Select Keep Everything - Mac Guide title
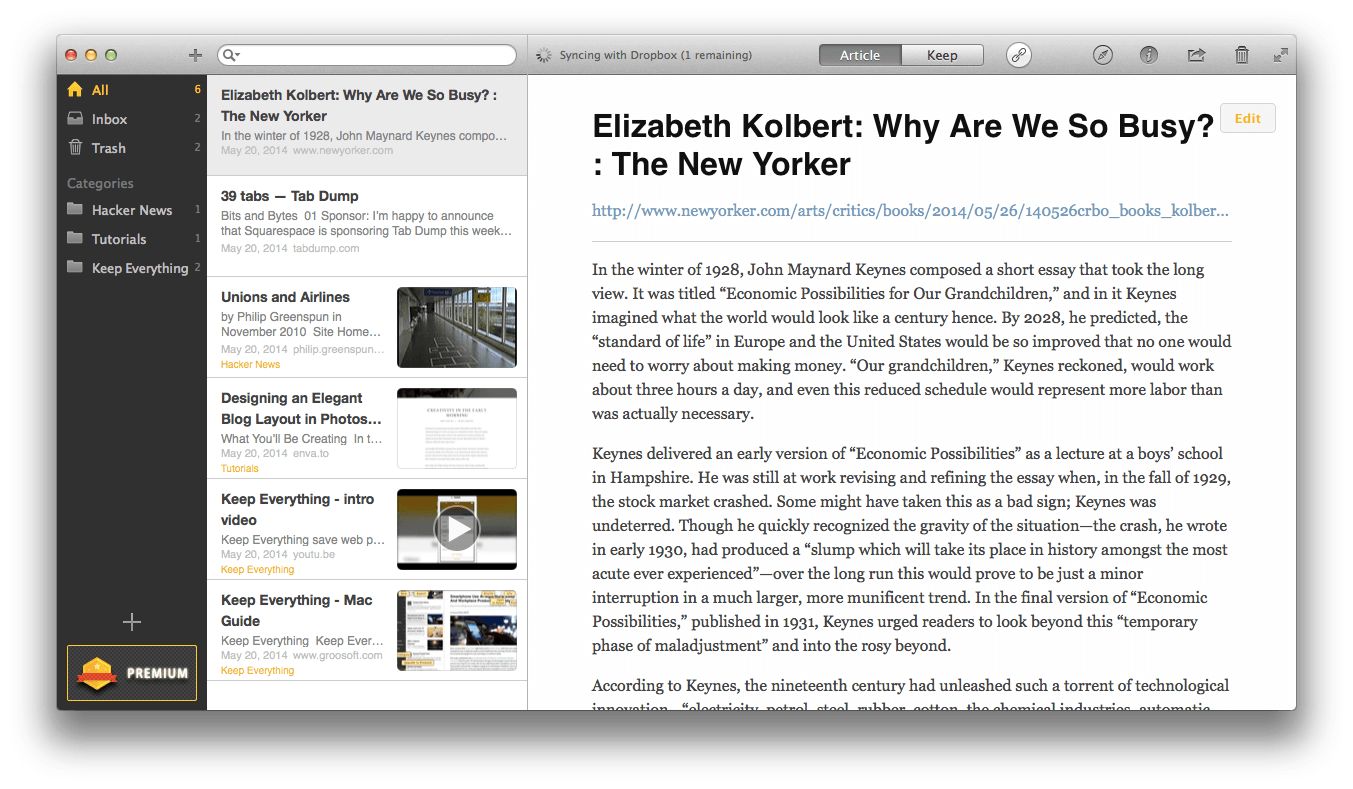 point(296,610)
